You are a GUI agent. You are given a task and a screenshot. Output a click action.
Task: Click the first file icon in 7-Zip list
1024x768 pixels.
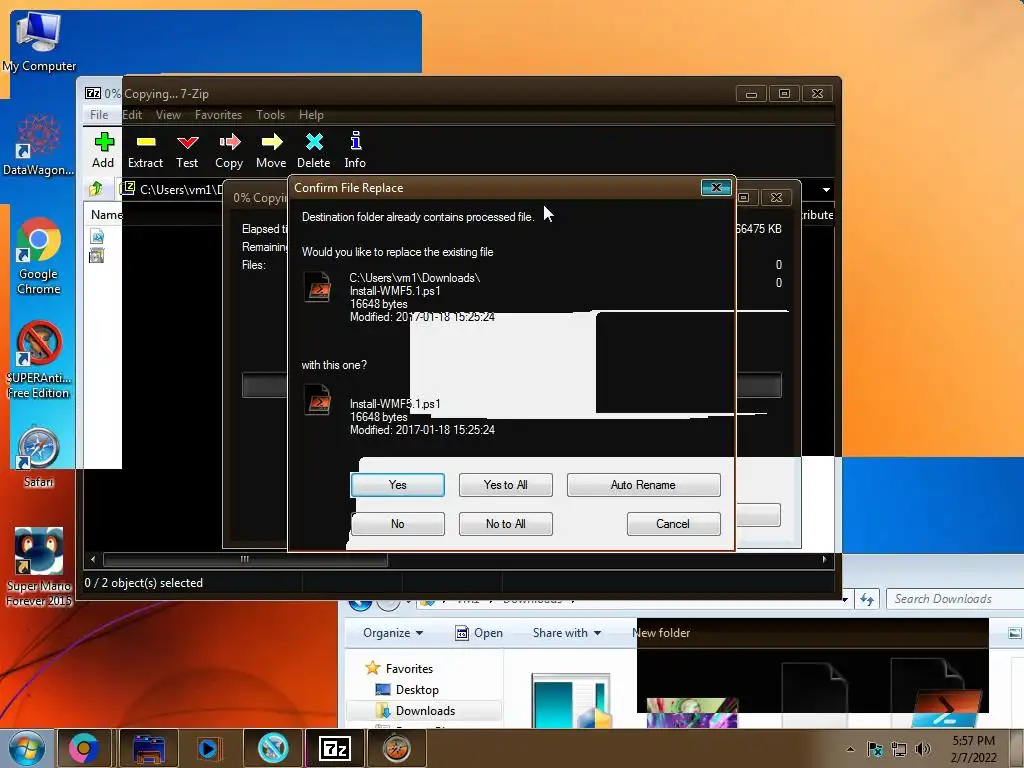(97, 236)
